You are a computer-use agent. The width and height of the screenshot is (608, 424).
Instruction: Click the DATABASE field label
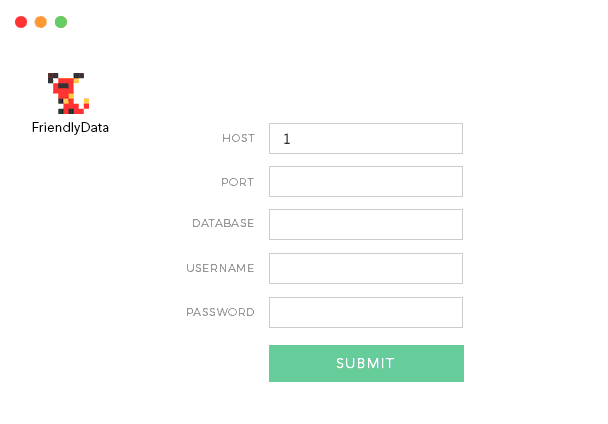(x=223, y=223)
